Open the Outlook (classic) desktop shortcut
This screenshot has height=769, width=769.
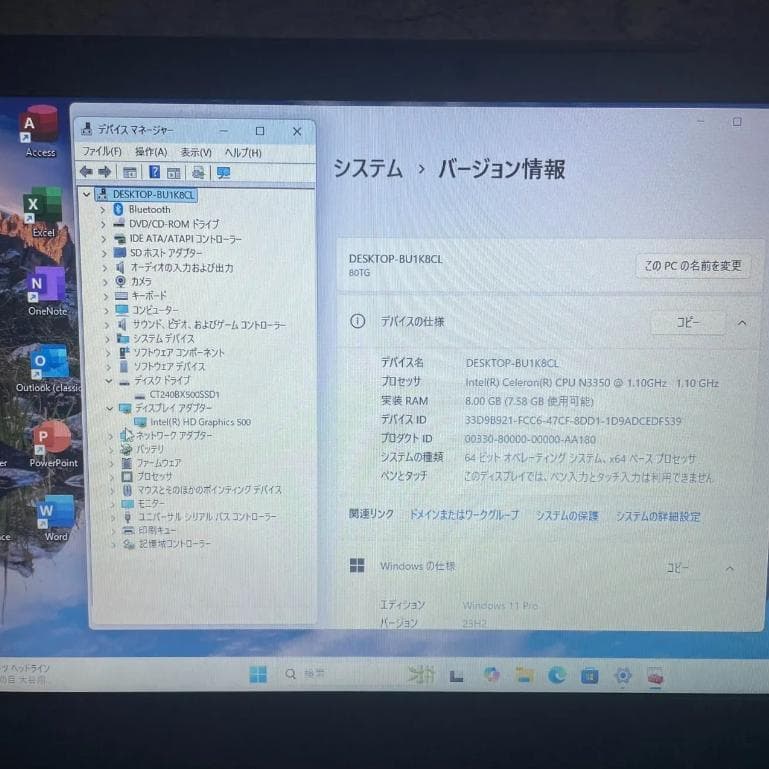point(49,369)
